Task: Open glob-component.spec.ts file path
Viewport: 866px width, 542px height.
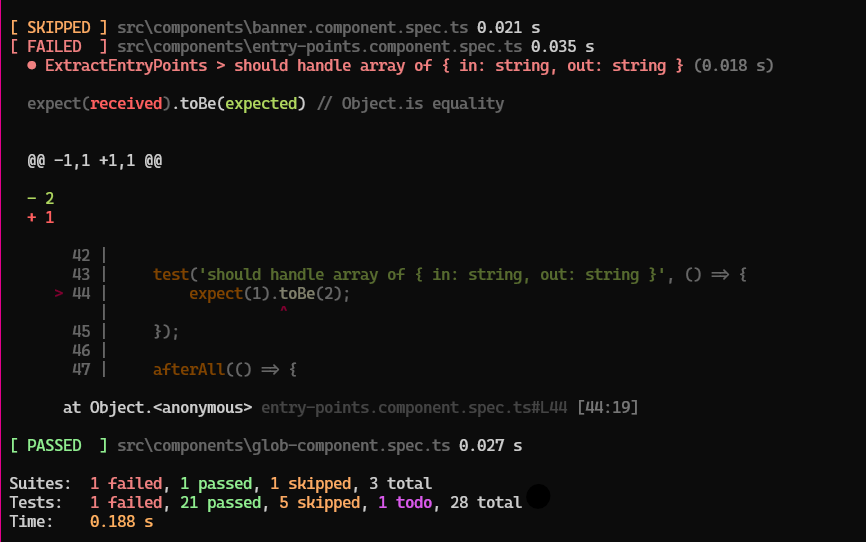Action: click(284, 445)
